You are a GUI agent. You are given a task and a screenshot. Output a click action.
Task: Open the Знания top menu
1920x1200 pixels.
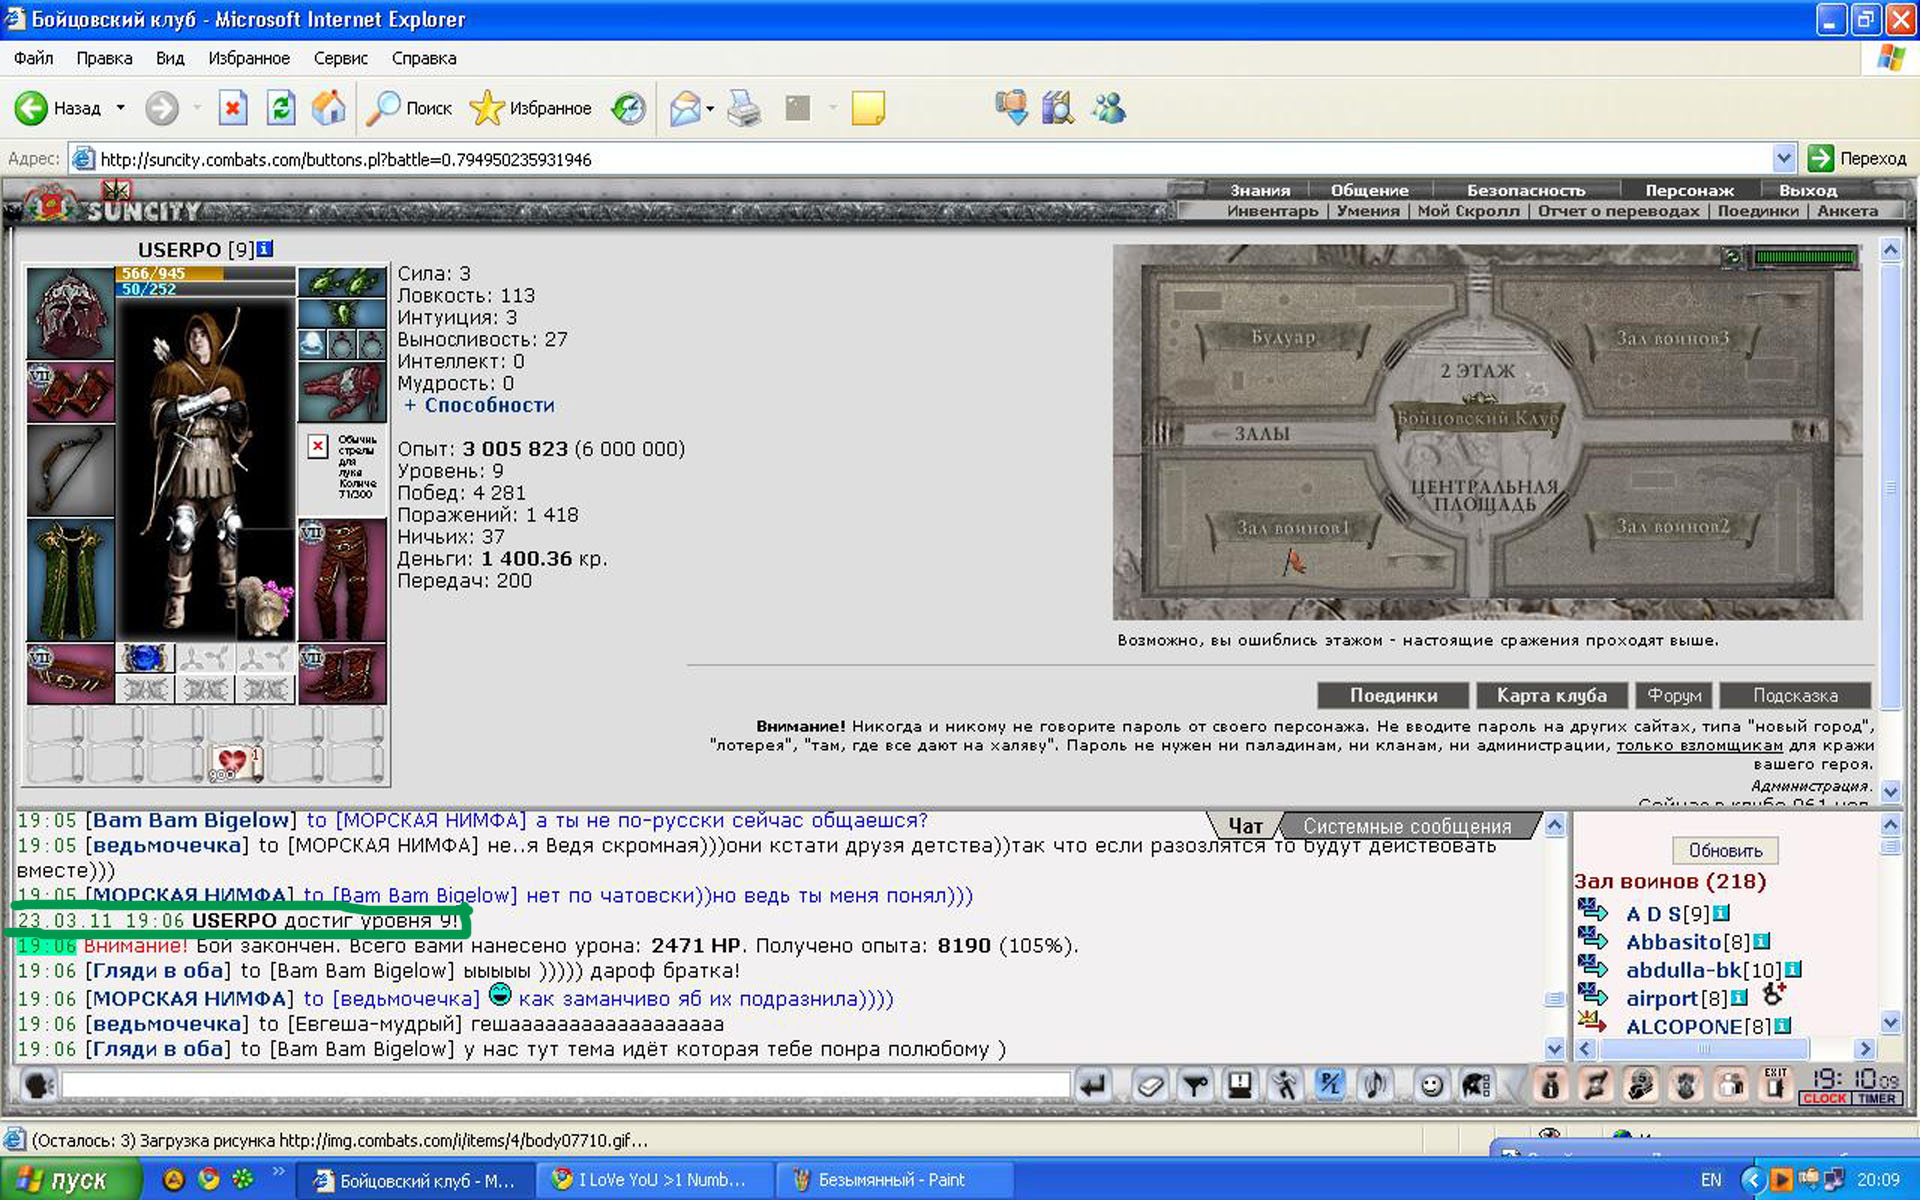[1260, 190]
